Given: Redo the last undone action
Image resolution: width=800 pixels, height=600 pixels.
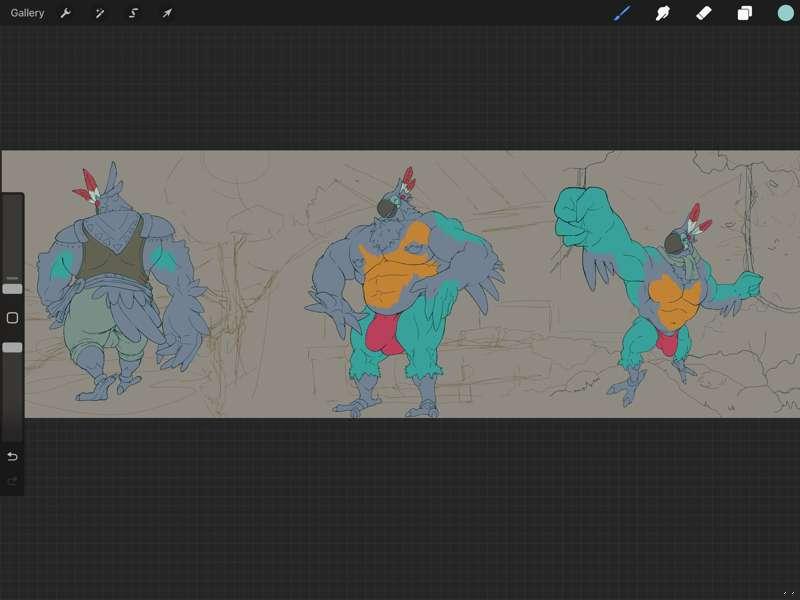Looking at the screenshot, I should [12, 481].
